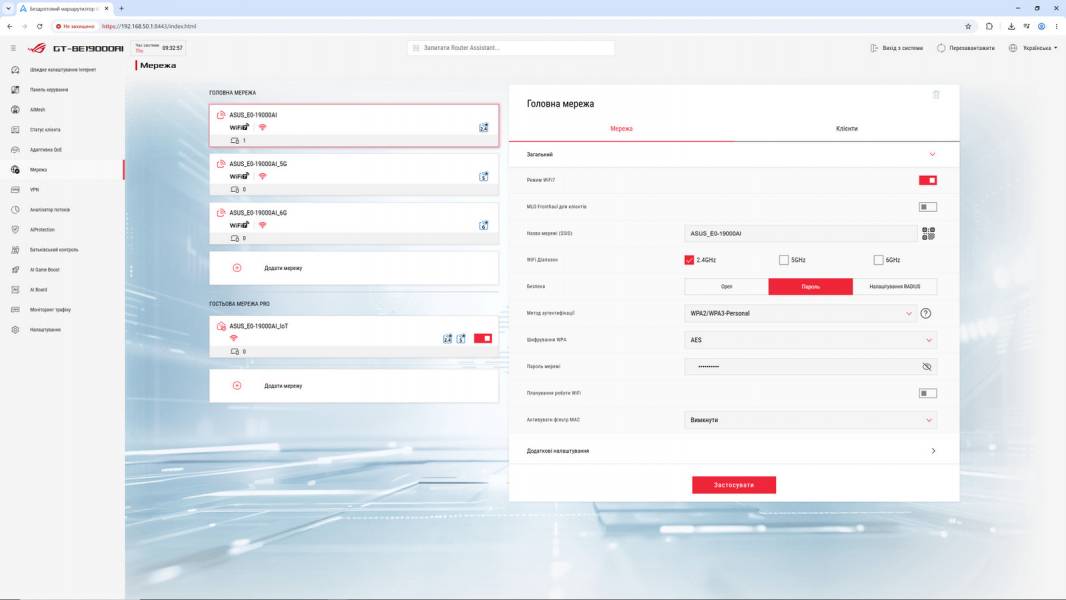Select the ASUS_E0-19000AI_6G network card

point(354,224)
